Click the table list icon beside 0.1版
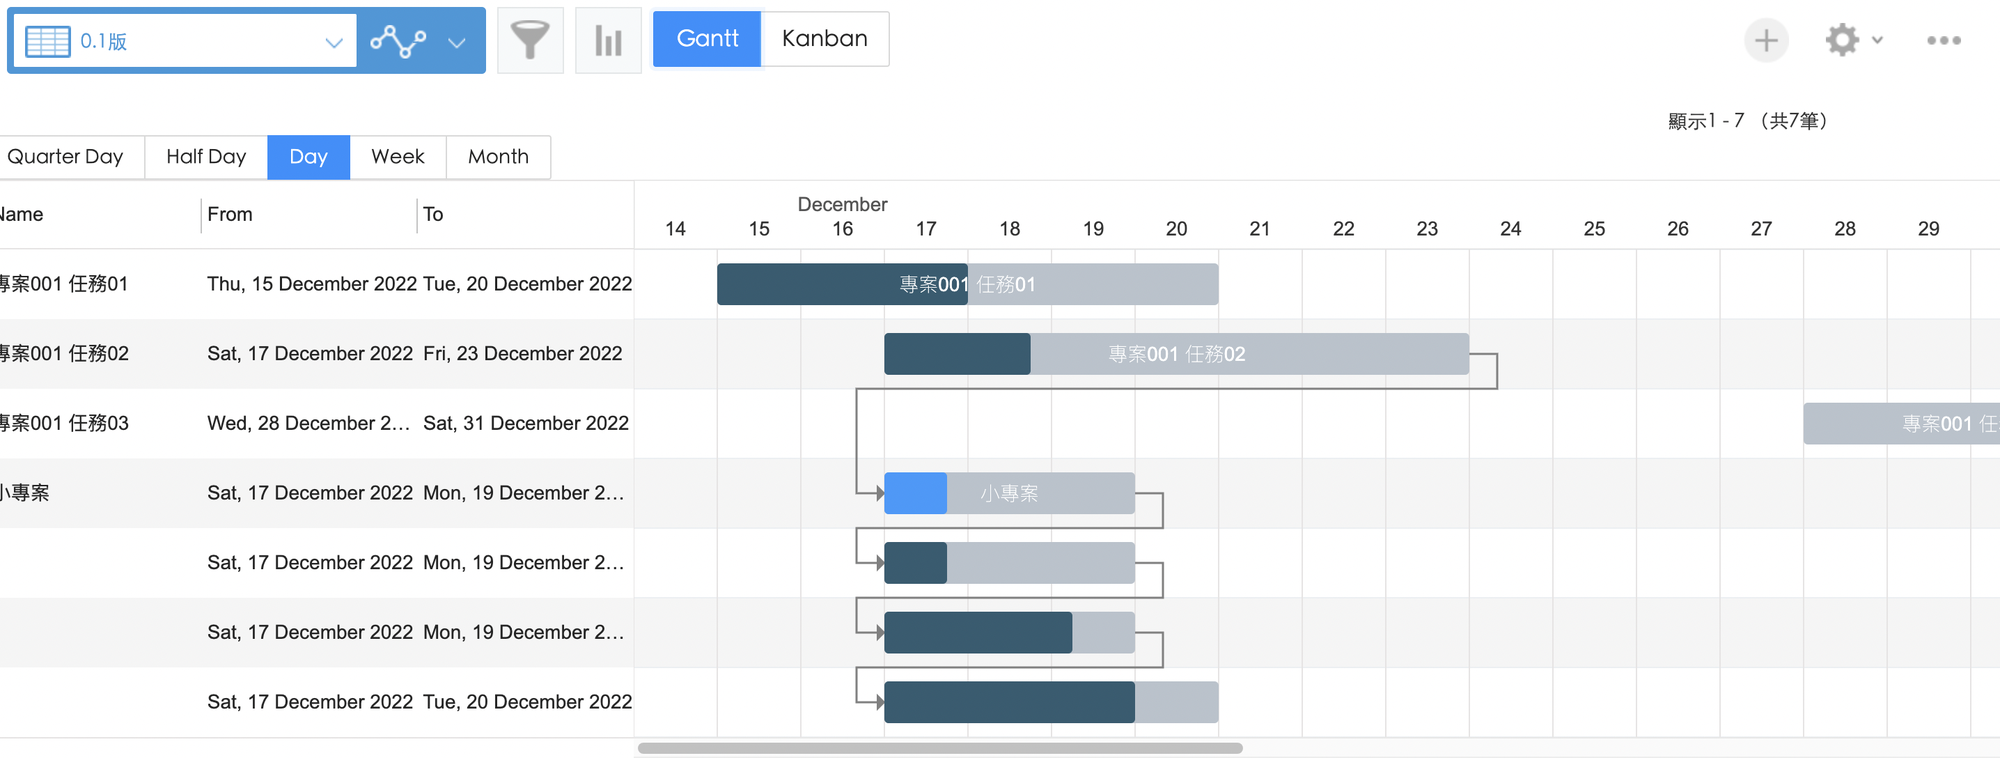Screen dimensions: 2000x758 [47, 41]
